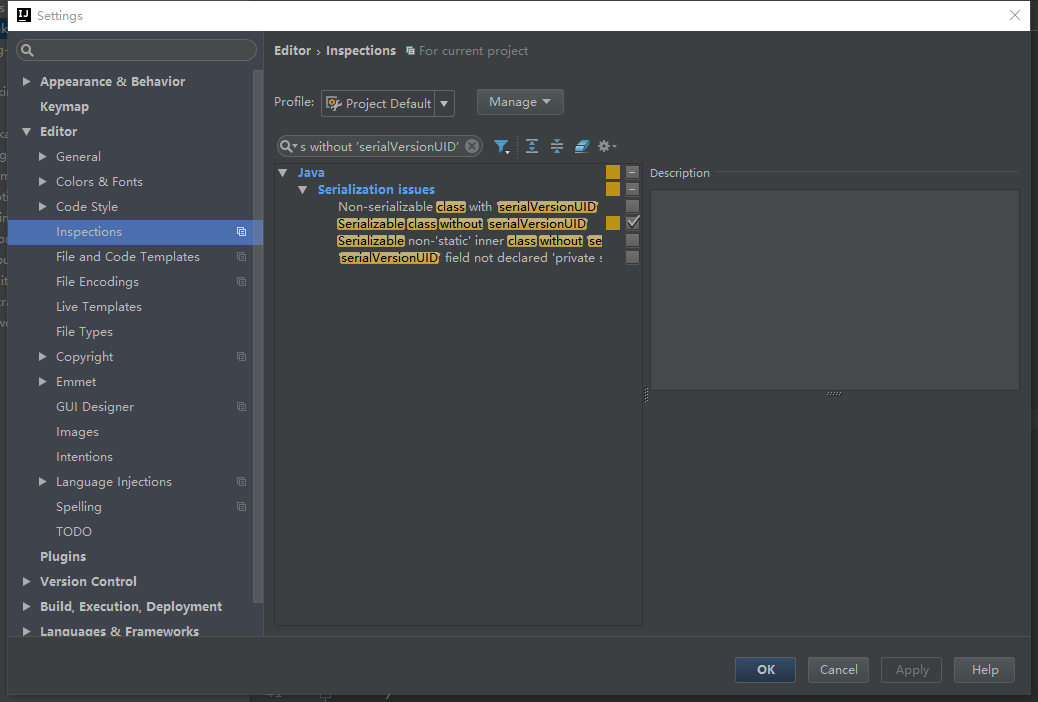Select File and Code Templates settings
The image size is (1038, 702).
click(128, 257)
